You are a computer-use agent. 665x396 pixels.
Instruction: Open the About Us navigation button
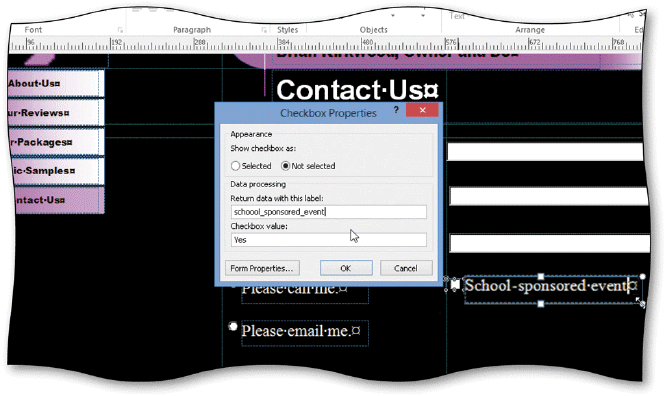56,84
